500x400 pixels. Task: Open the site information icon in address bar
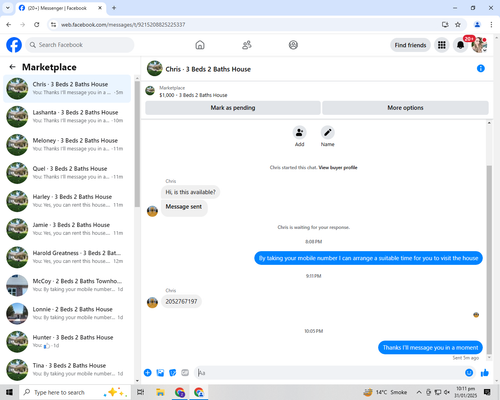point(53,24)
